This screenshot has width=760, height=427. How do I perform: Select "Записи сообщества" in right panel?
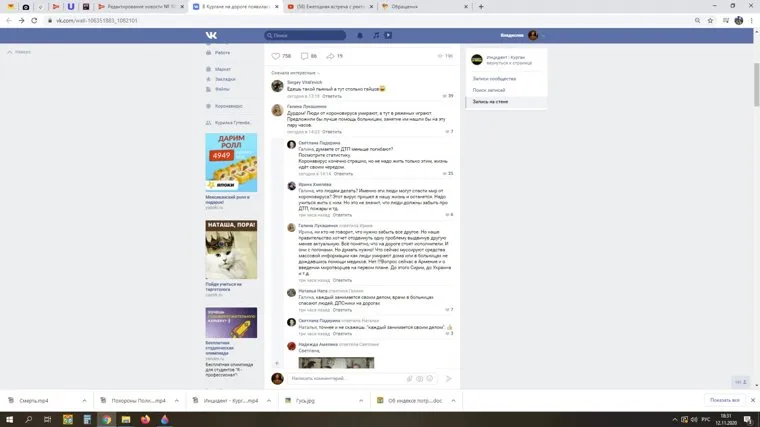494,78
